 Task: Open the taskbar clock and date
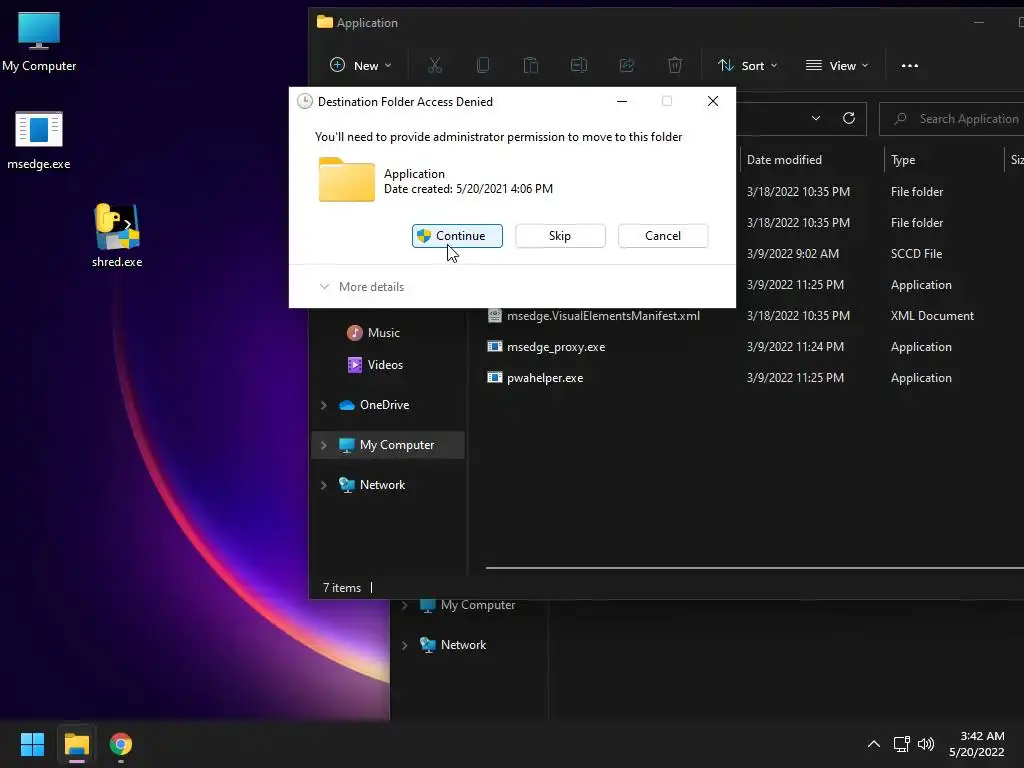[976, 744]
